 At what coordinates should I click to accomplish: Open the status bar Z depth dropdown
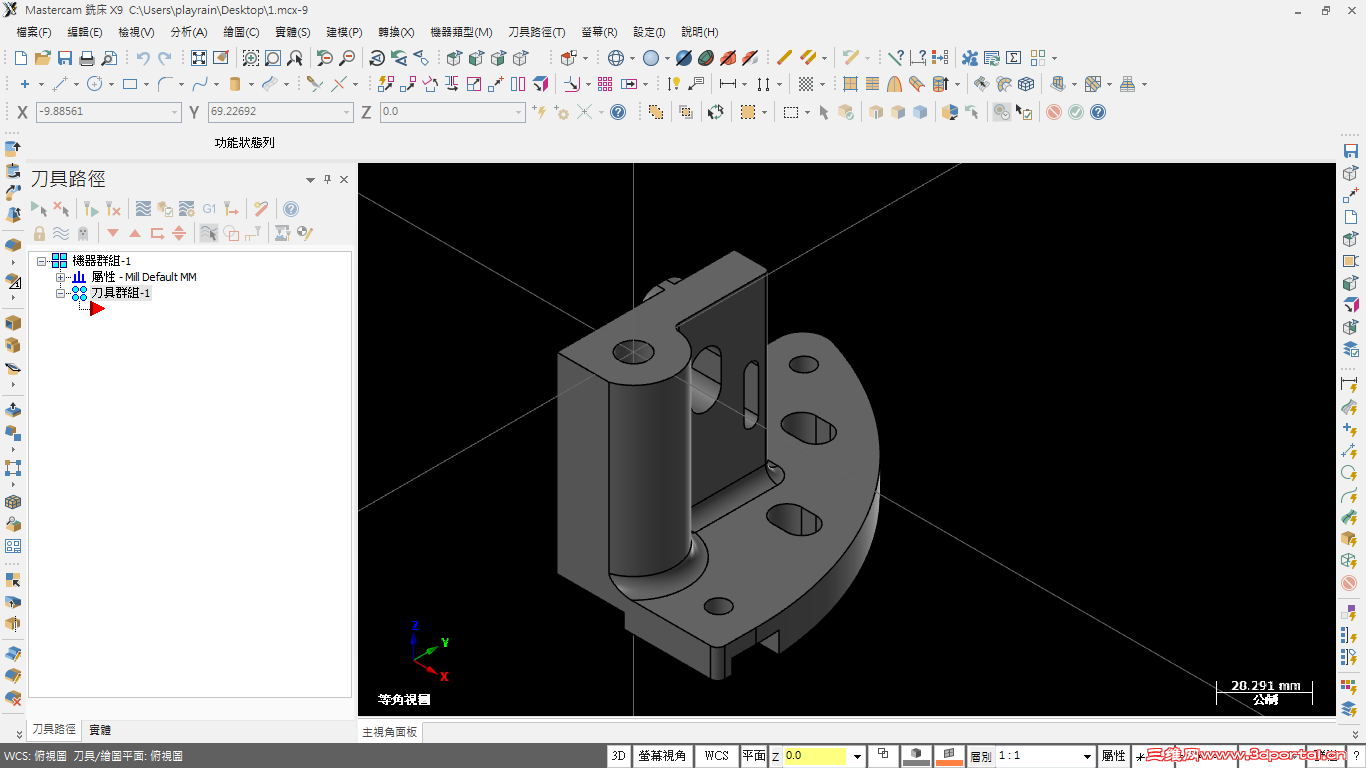pyautogui.click(x=857, y=756)
